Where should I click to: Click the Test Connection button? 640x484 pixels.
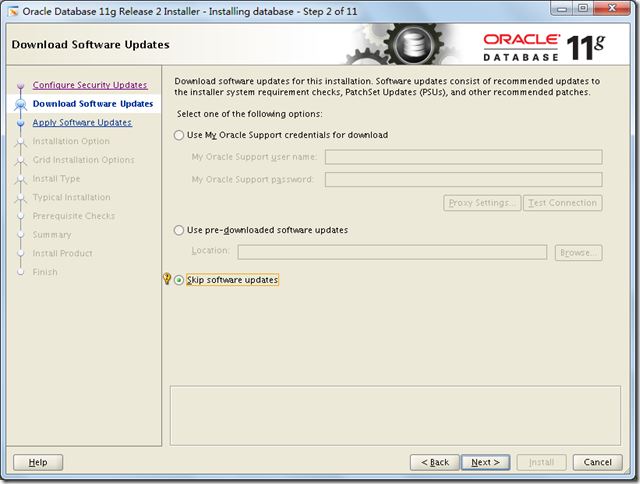(562, 203)
